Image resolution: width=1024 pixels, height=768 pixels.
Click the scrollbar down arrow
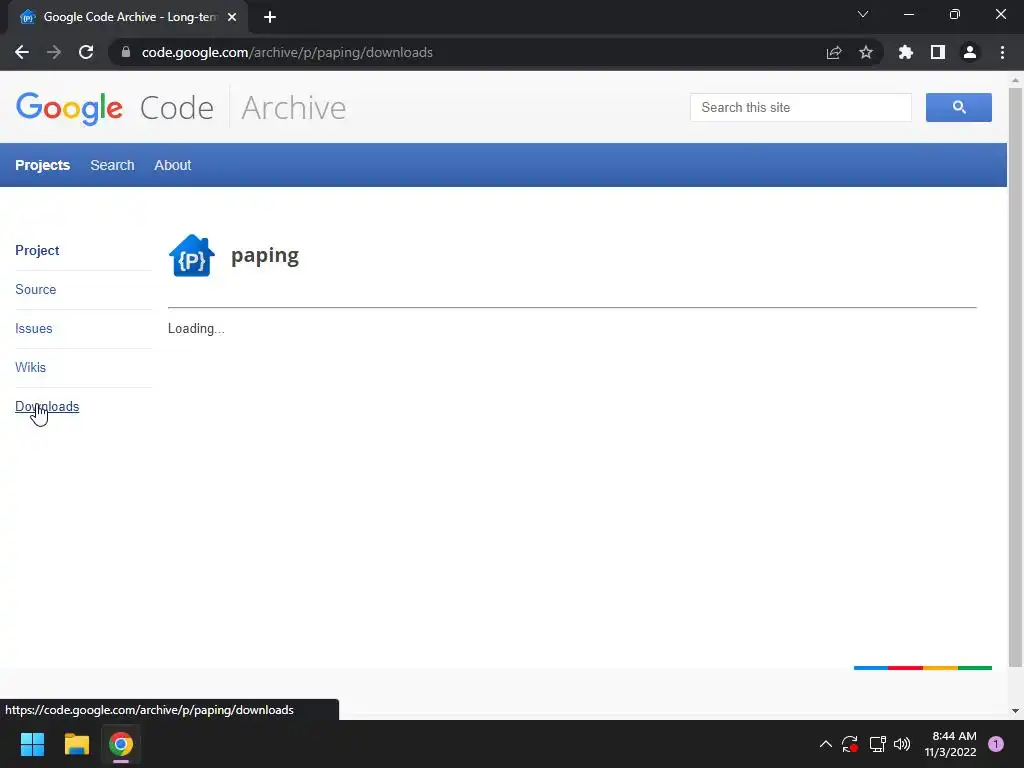1015,711
